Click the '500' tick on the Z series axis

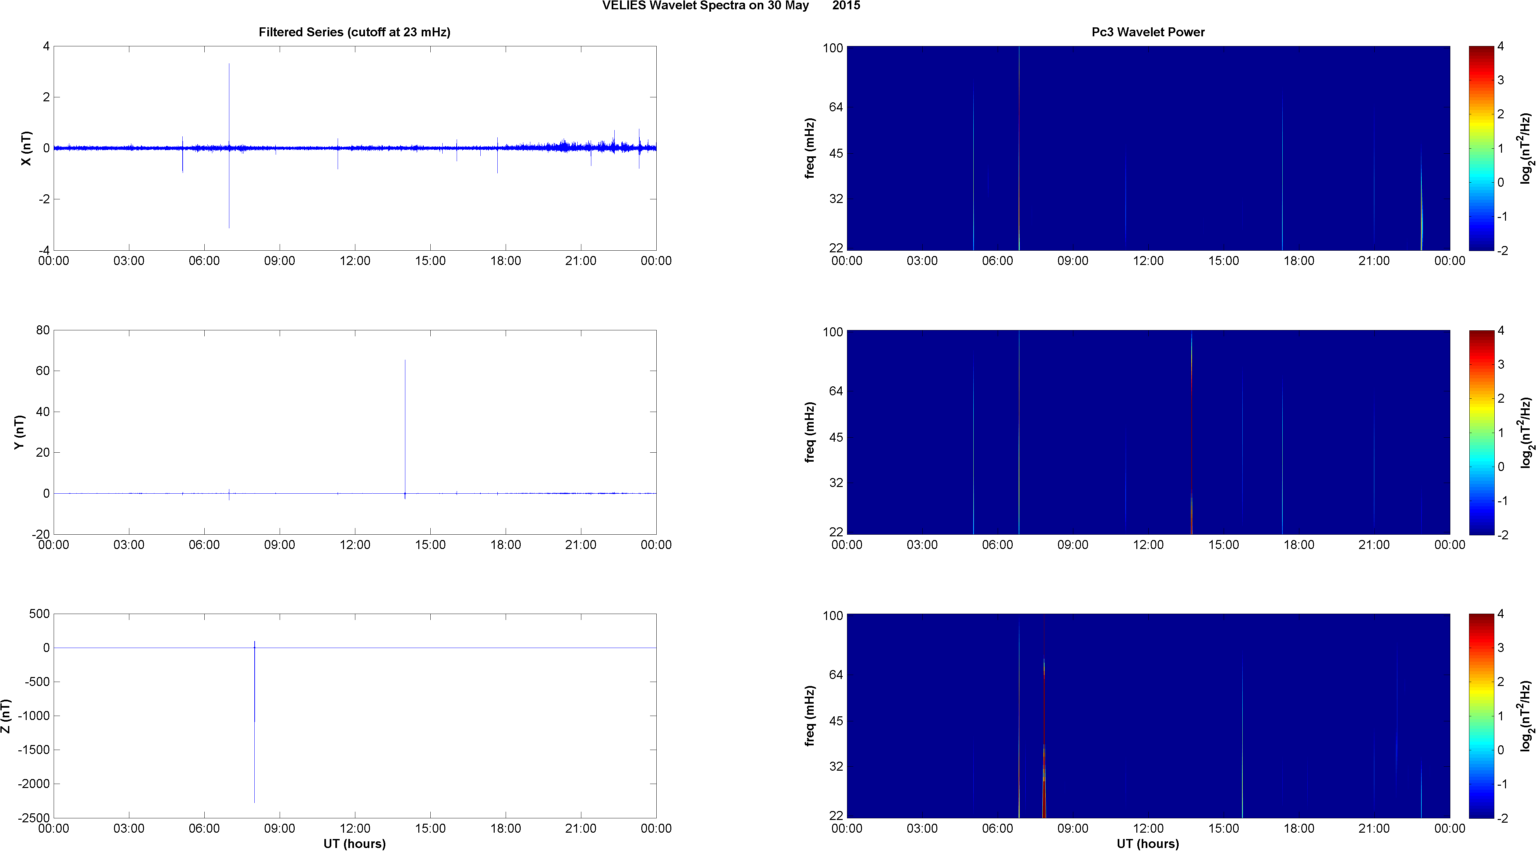point(40,614)
